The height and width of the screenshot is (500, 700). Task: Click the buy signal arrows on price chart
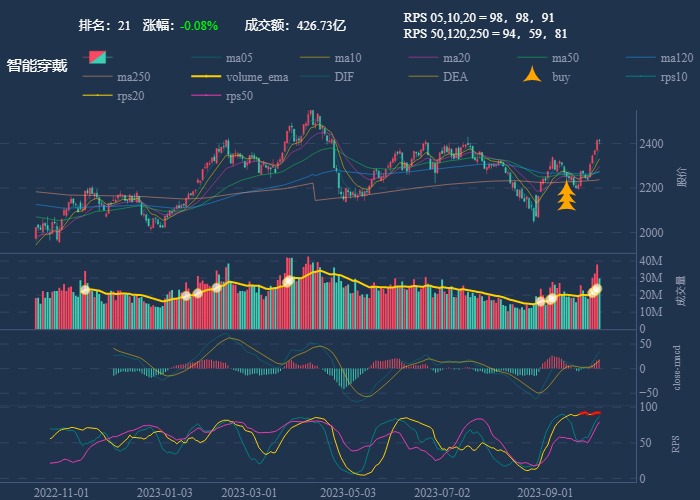coord(566,196)
